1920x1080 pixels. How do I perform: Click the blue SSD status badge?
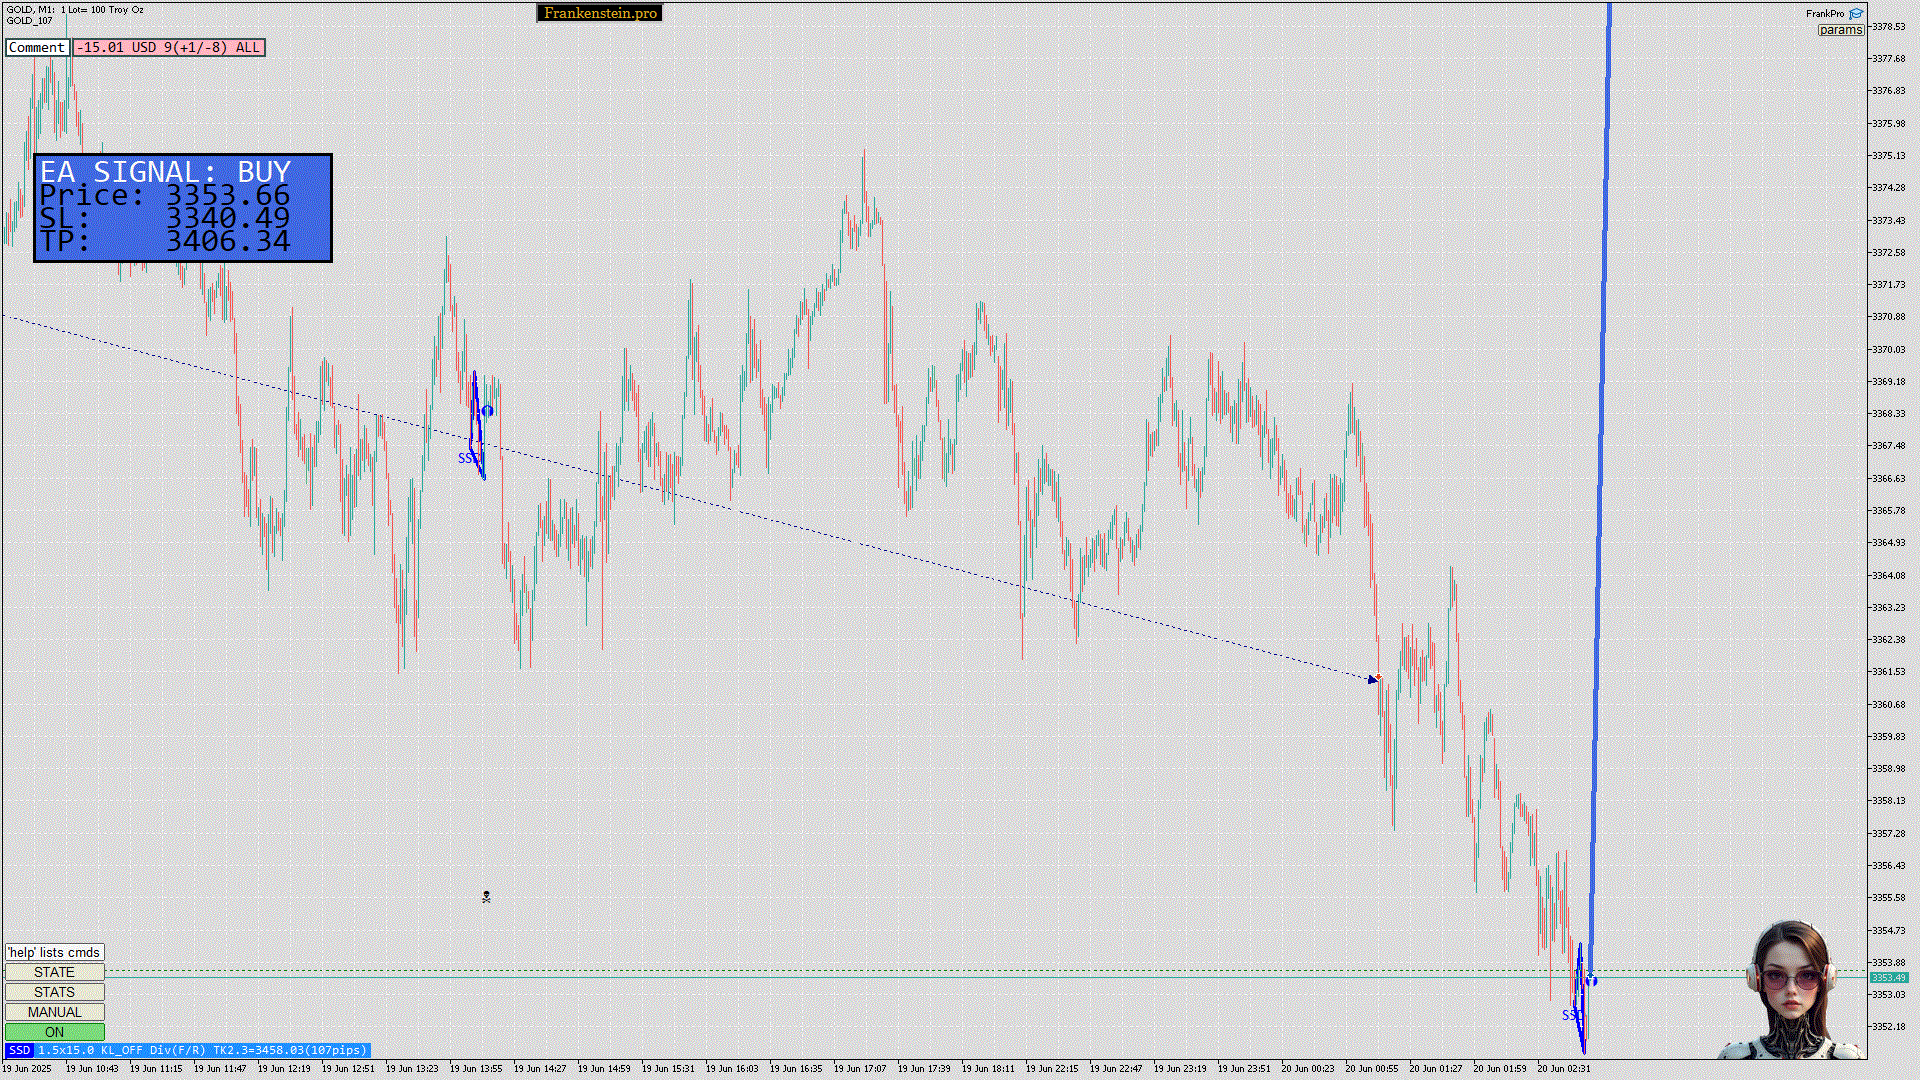pos(19,1050)
